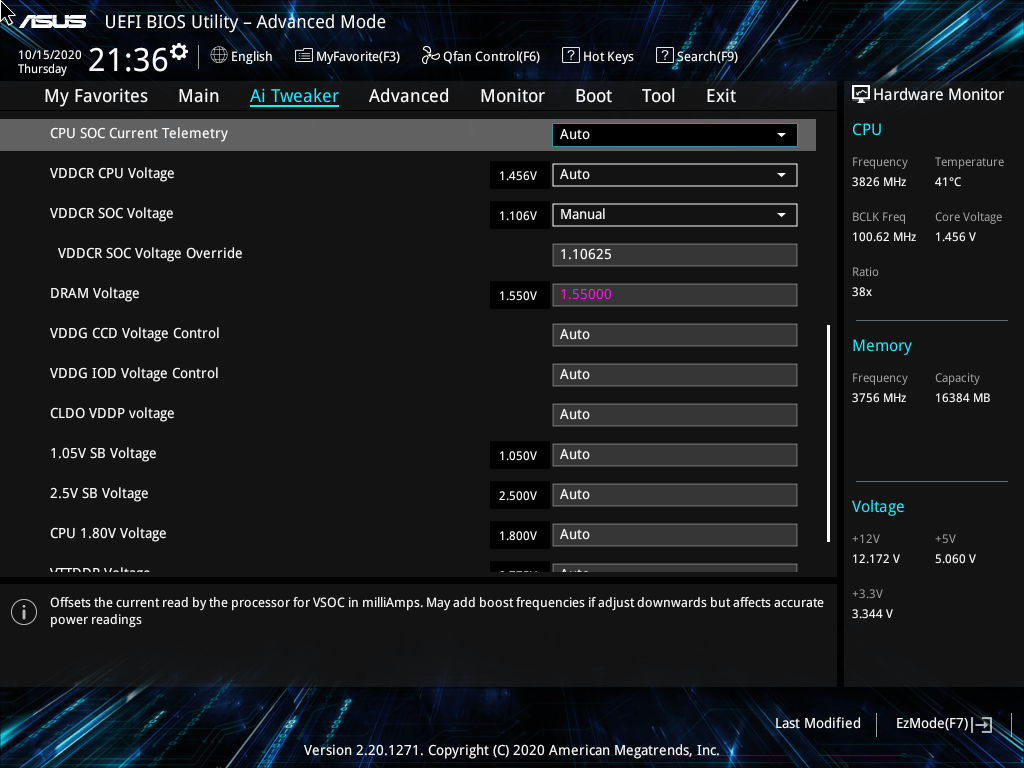Select the CPU 1.80V Voltage label
Image resolution: width=1024 pixels, height=768 pixels.
tap(108, 534)
